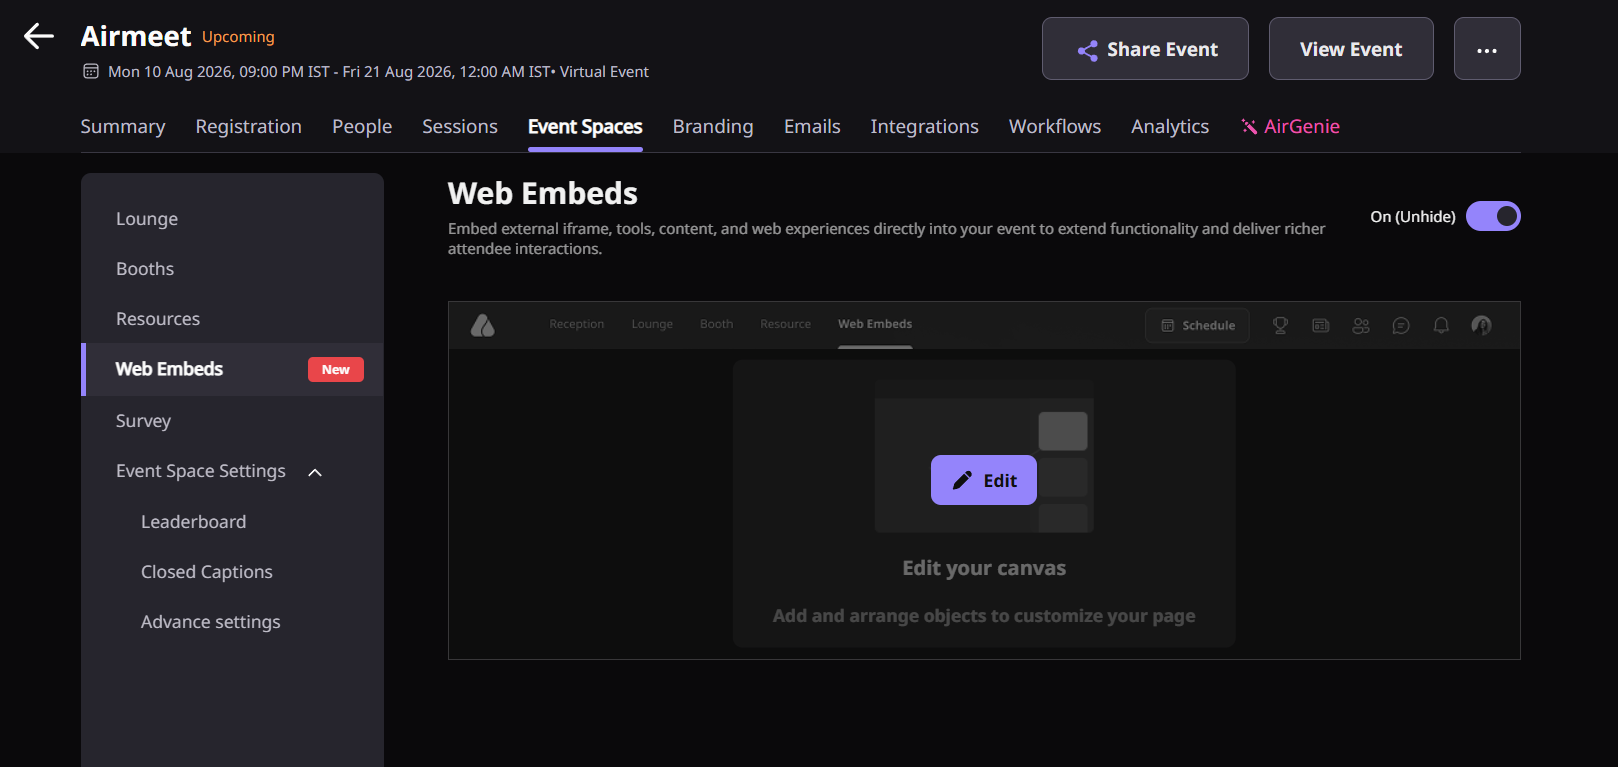
Task: Click the "Edit your canvas" text
Action: pos(984,568)
